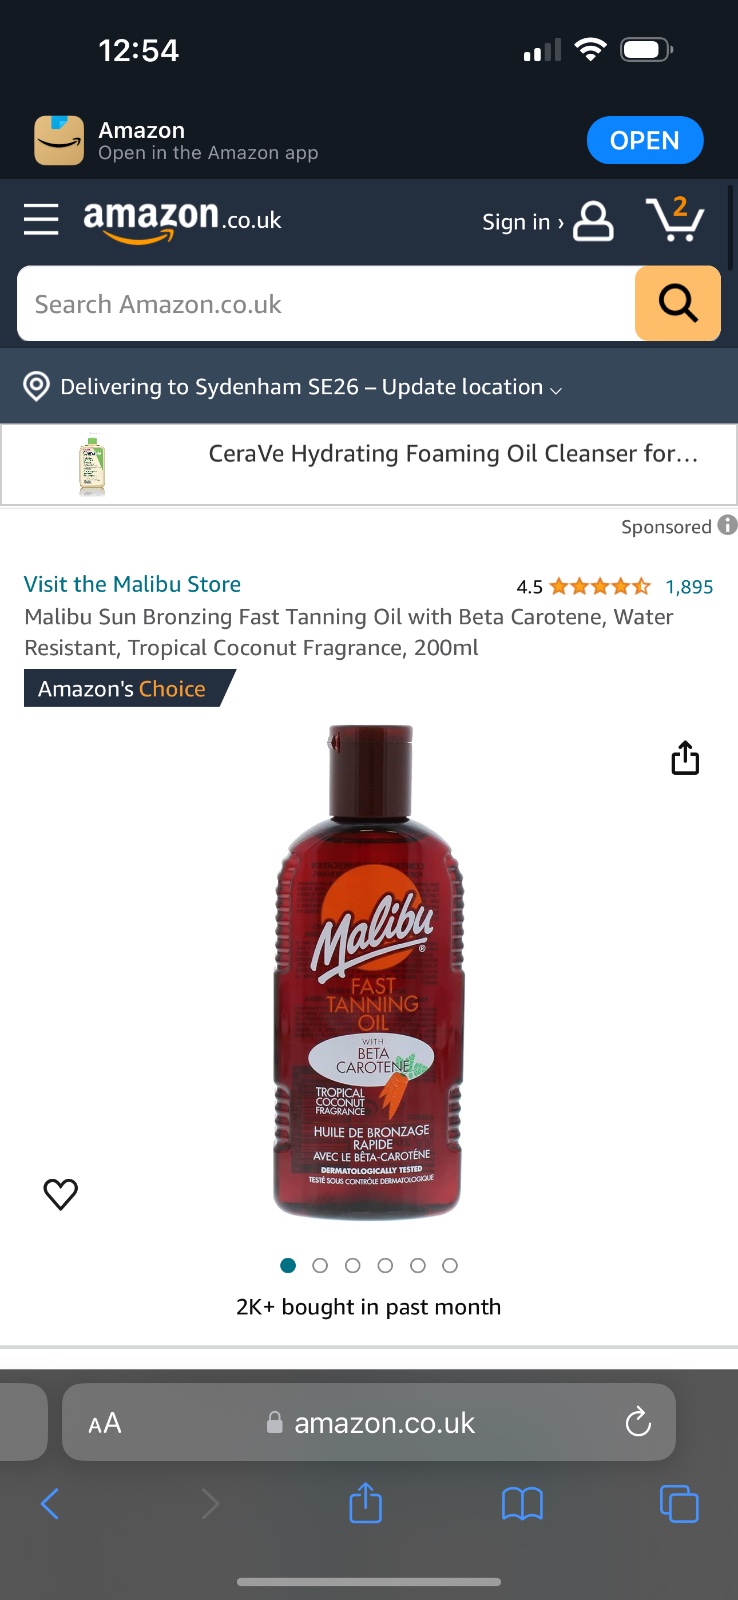
Task: Focus the Search Amazon.co.uk field
Action: point(326,303)
